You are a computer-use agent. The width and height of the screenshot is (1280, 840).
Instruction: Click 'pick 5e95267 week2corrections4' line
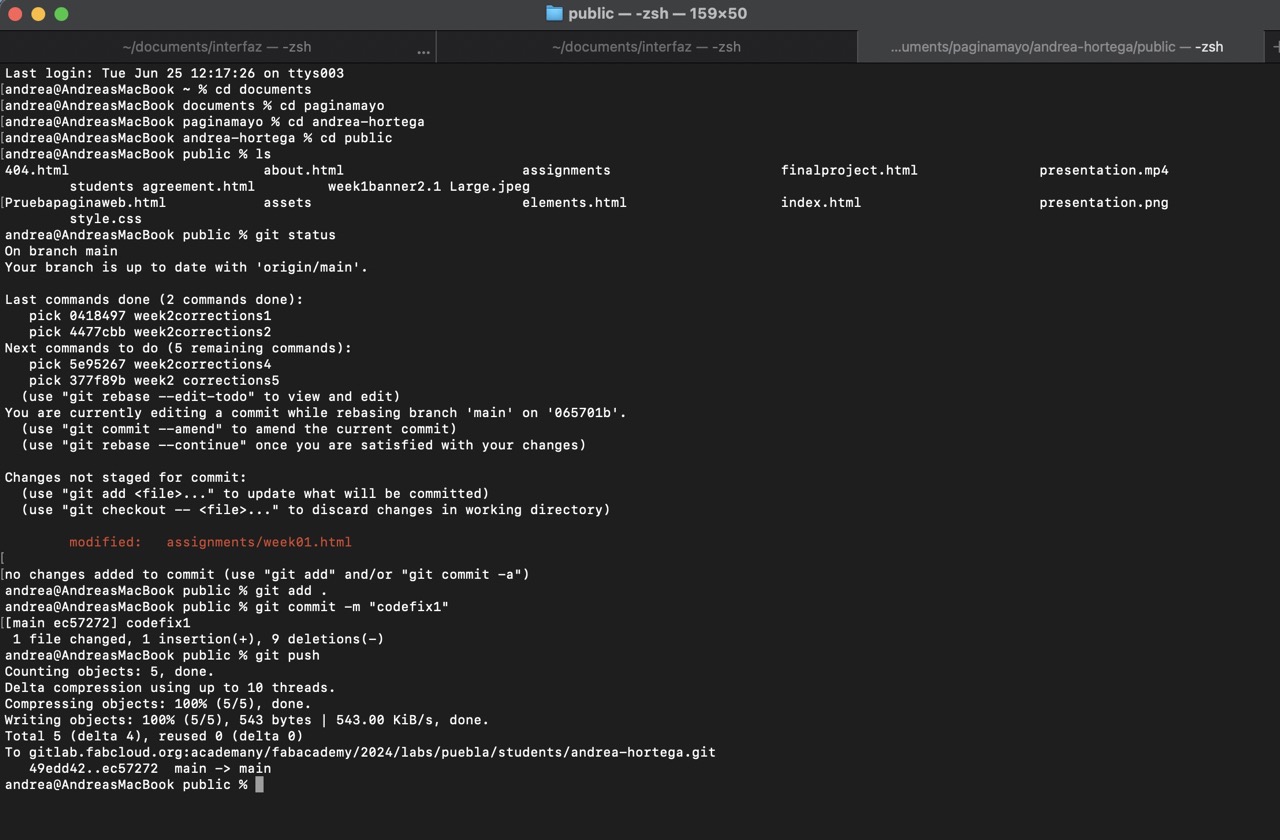[150, 364]
